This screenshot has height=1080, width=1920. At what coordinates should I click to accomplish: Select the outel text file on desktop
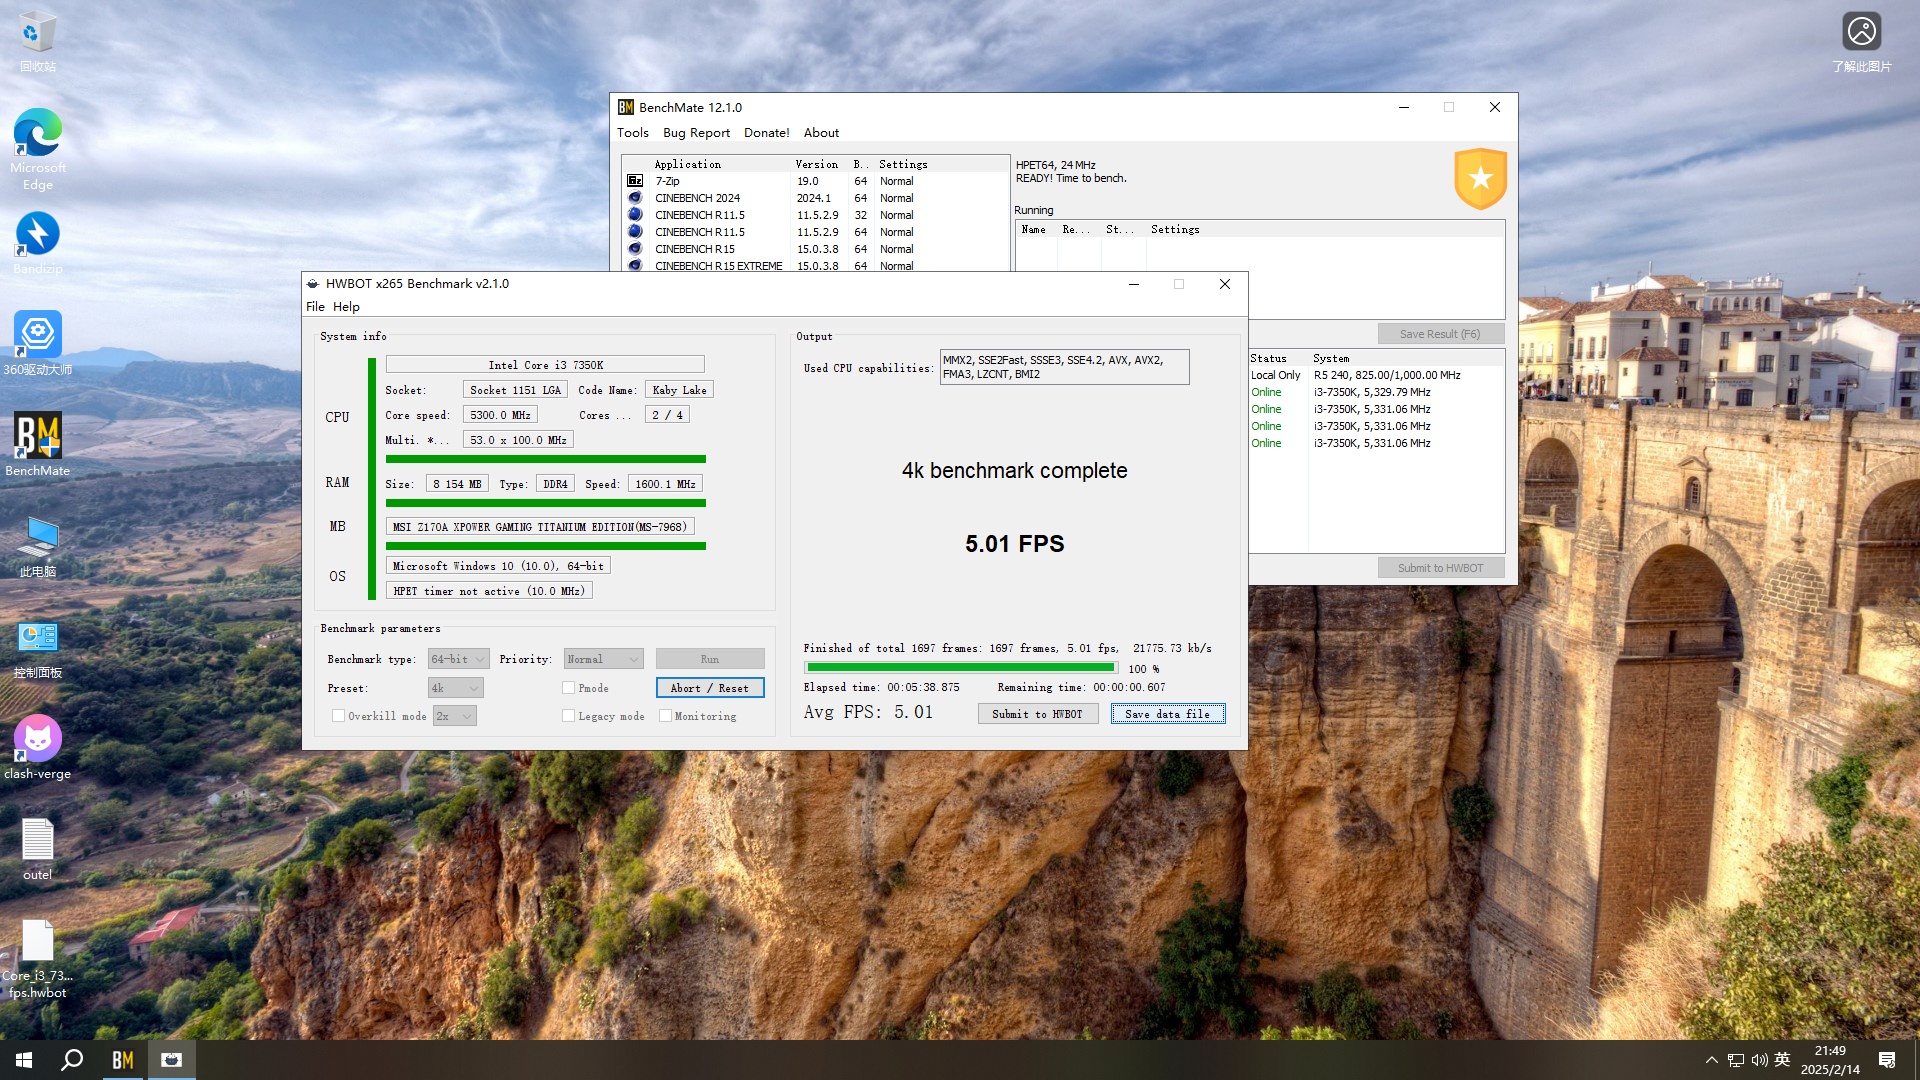pyautogui.click(x=37, y=849)
